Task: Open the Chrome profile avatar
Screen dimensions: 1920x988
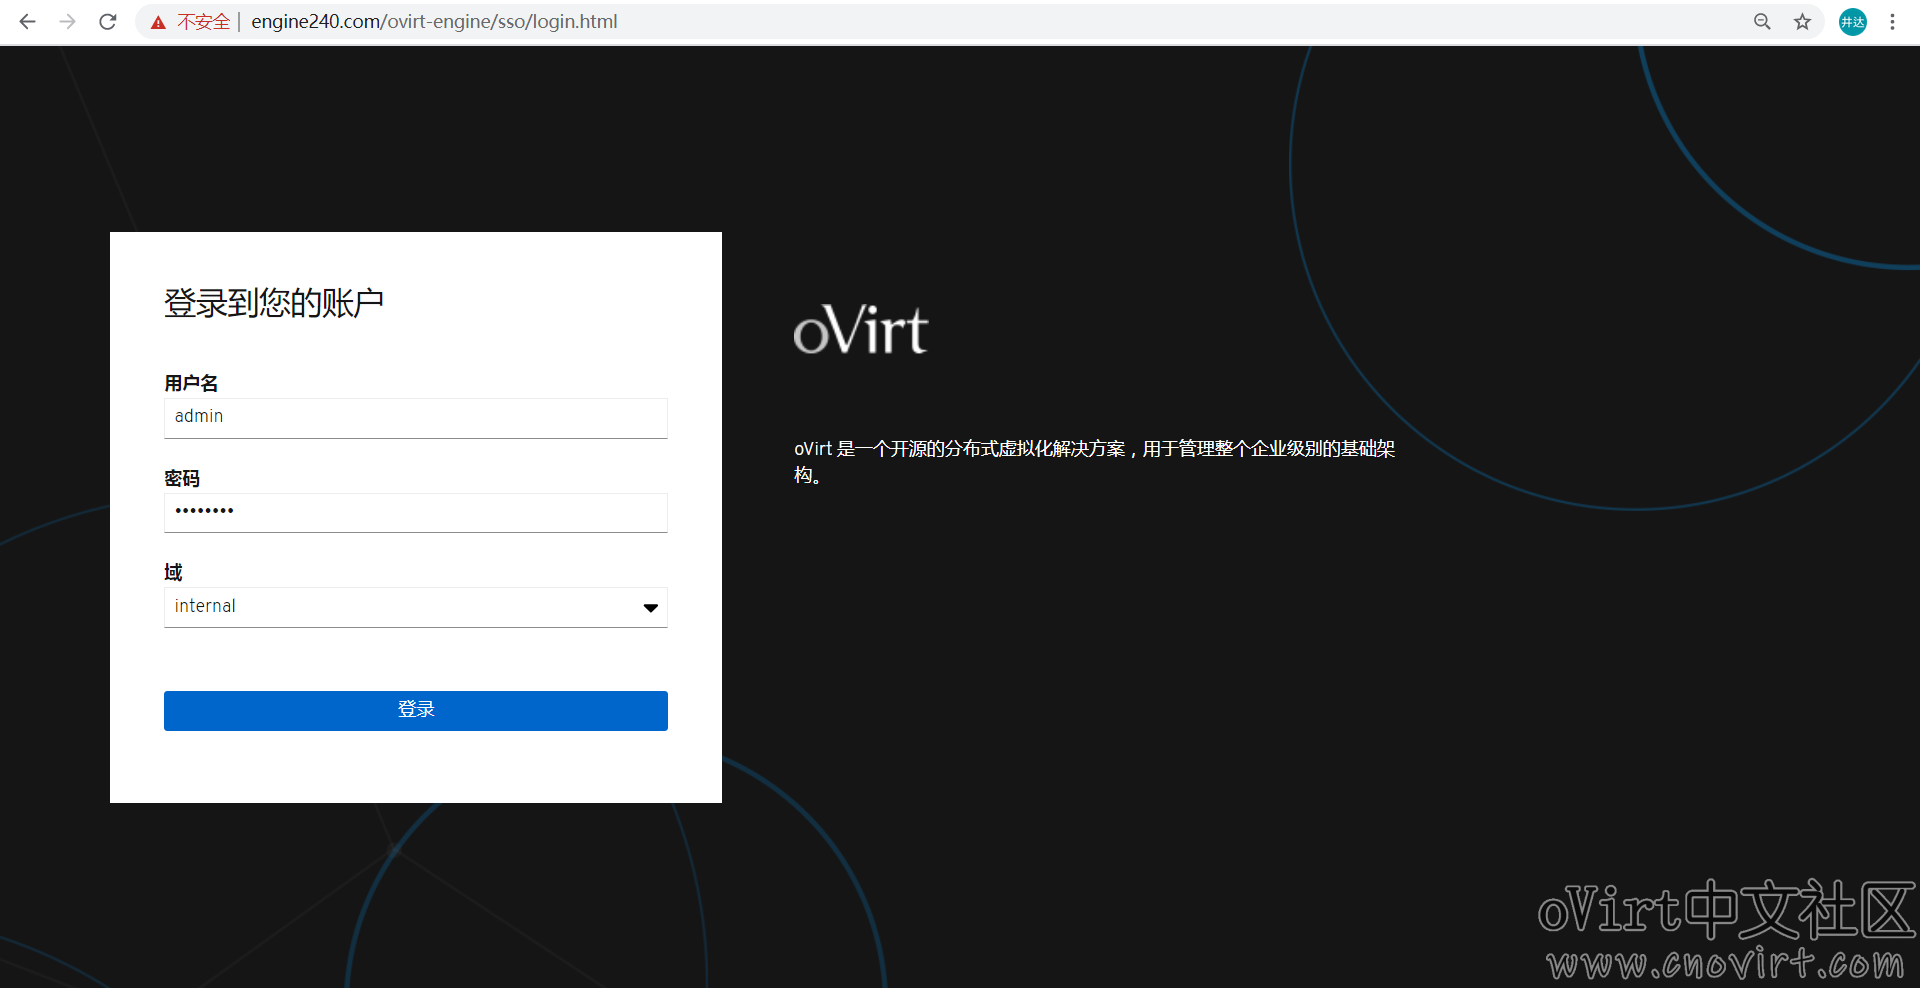Action: click(1853, 22)
